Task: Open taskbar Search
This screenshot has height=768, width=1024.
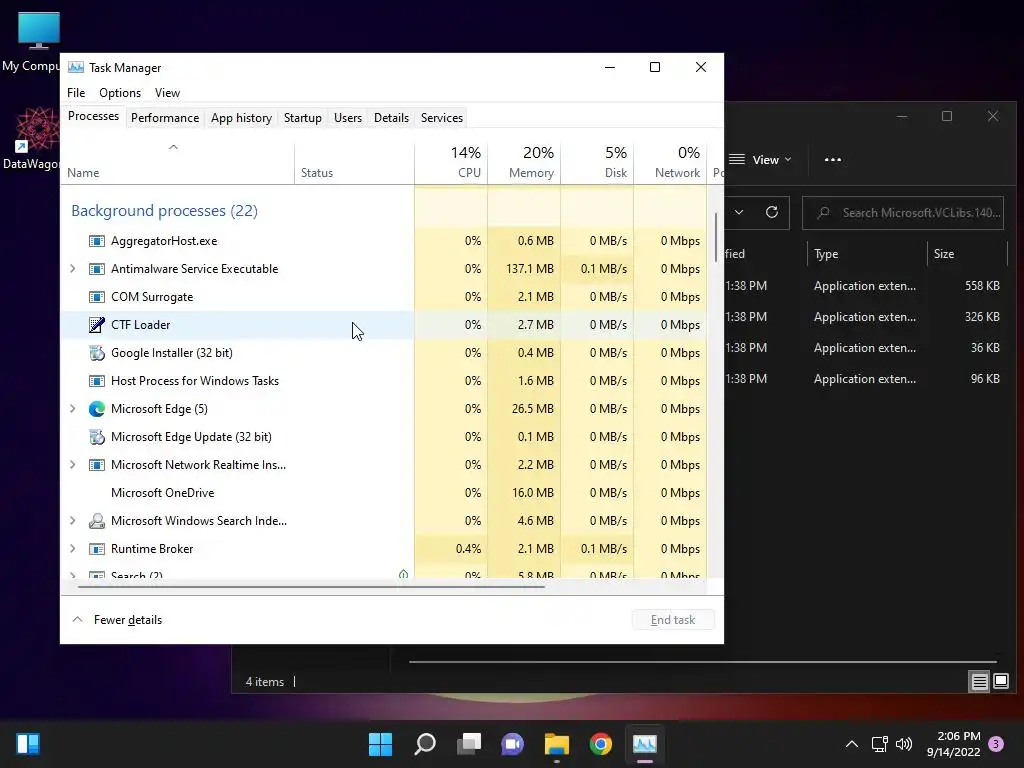Action: [x=424, y=744]
